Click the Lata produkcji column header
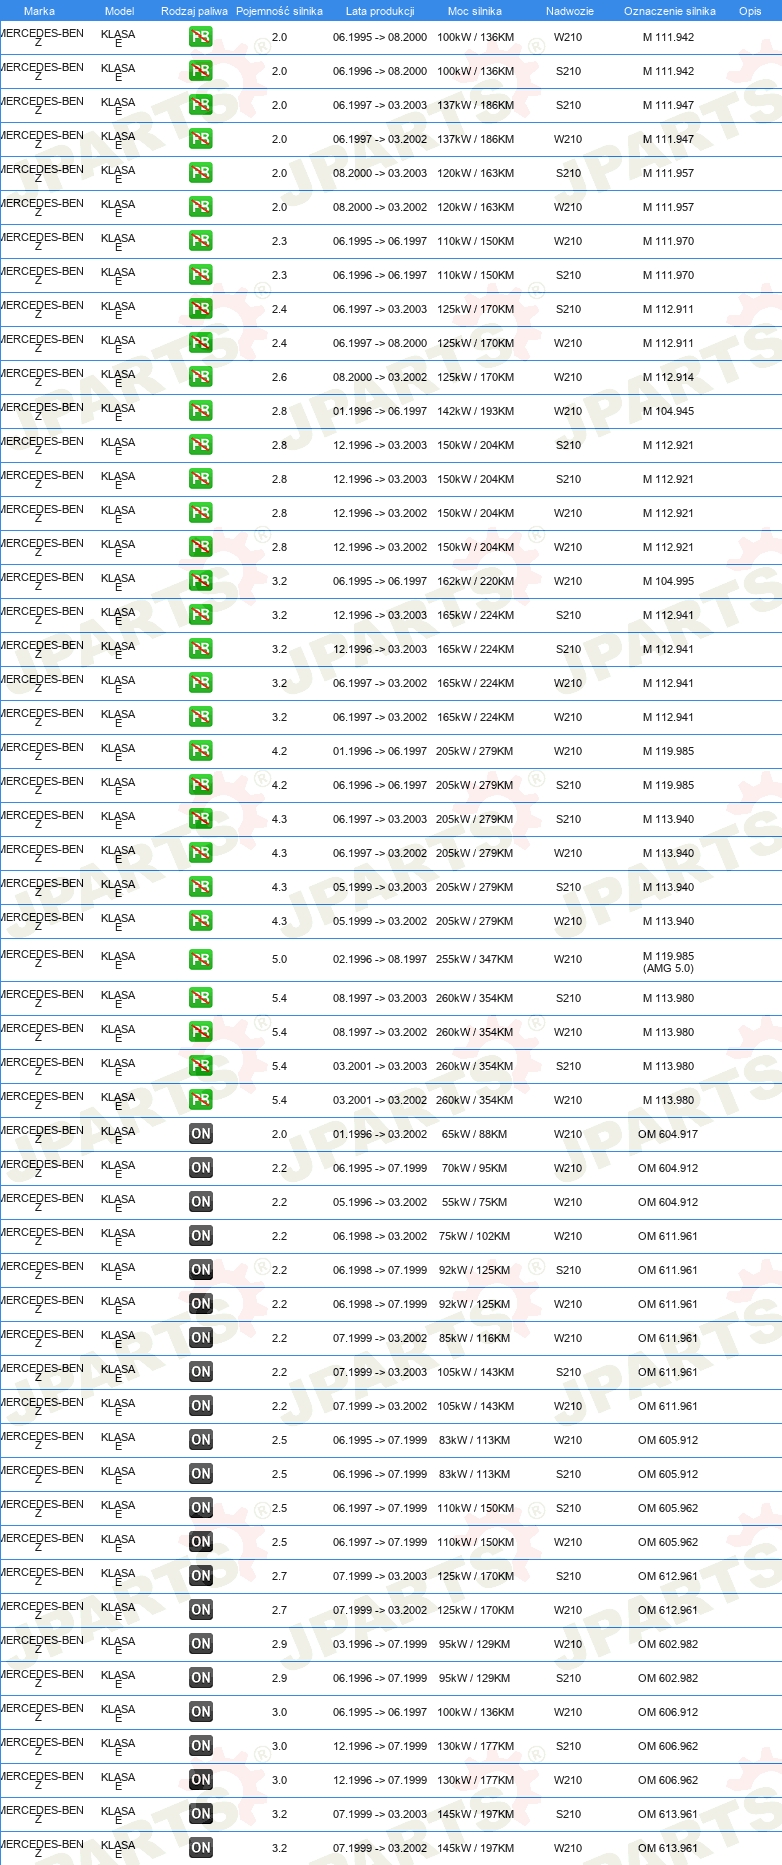Viewport: 782px width, 1865px height. 380,11
